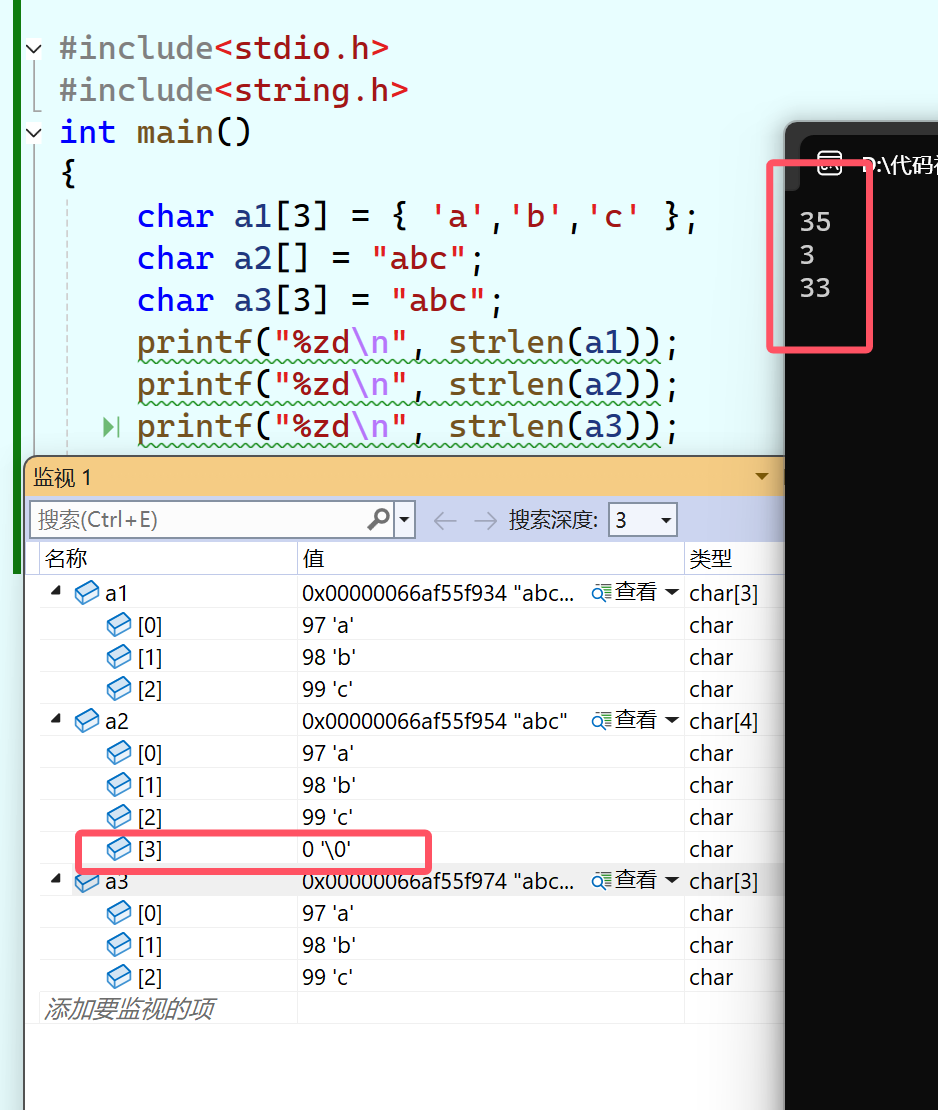938x1110 pixels.
Task: Select the a3 [2] element row
Action: pos(411,977)
